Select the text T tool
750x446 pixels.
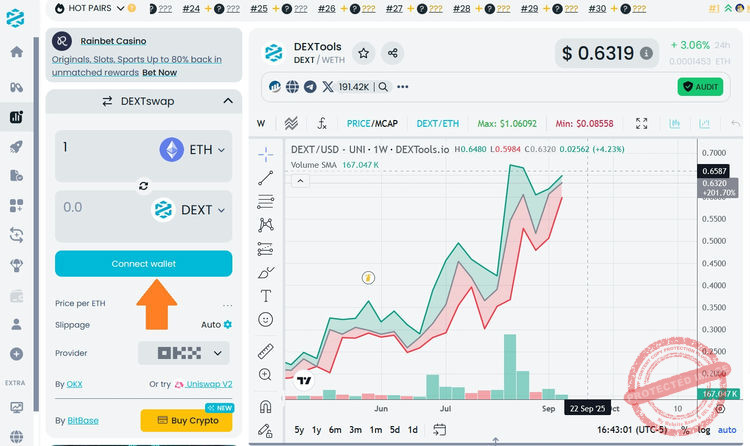(x=266, y=296)
